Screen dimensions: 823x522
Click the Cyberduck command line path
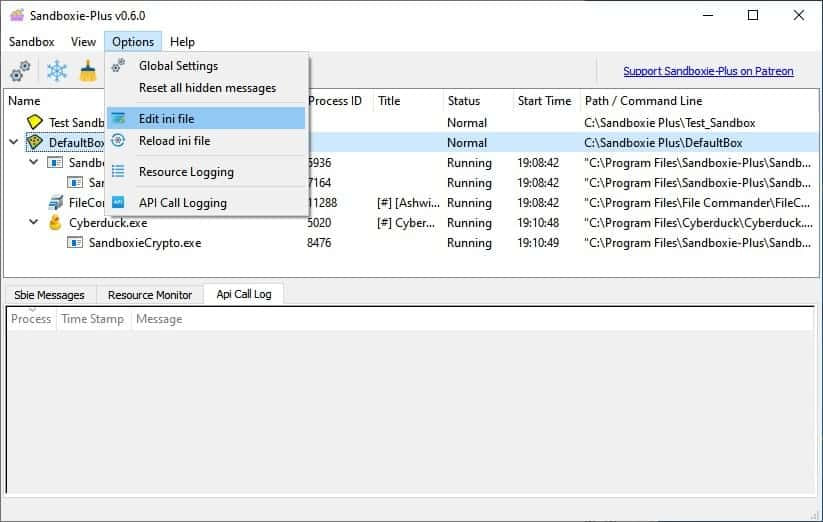pos(698,222)
